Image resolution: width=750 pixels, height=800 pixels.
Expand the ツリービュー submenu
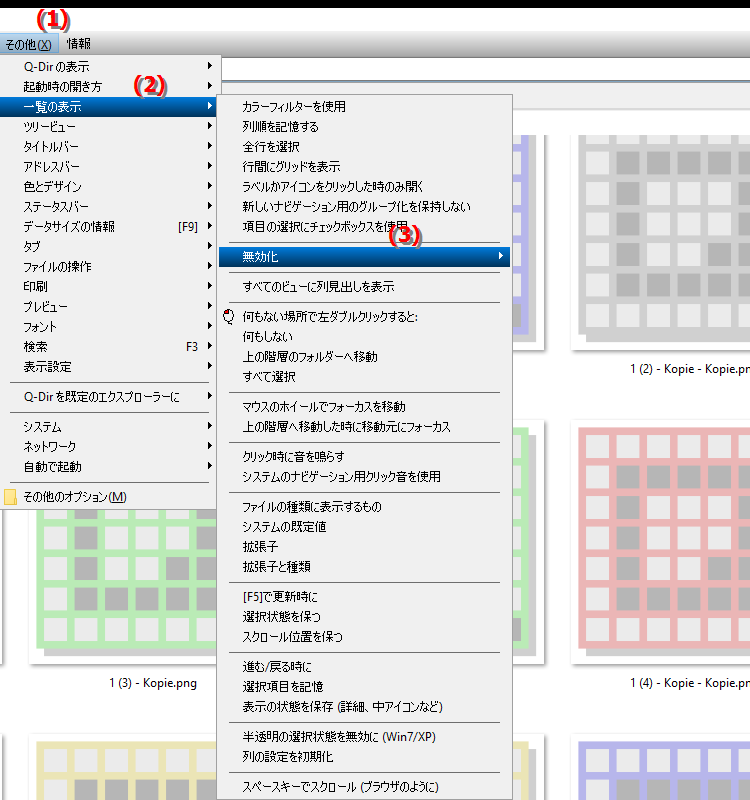(x=50, y=127)
